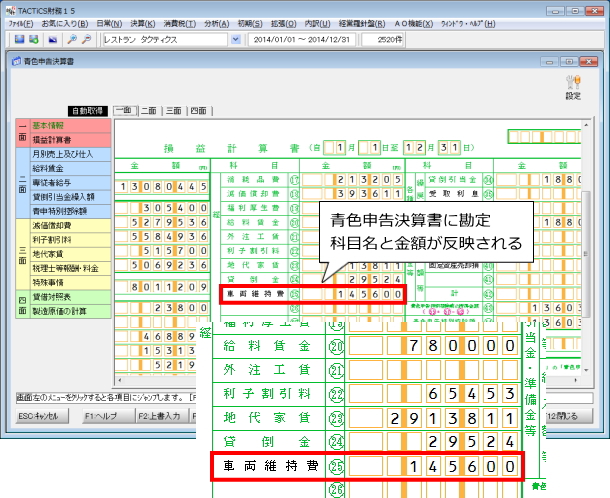The width and height of the screenshot is (610, 498).
Task: Click the first magnifier search icon
Action: [72, 39]
